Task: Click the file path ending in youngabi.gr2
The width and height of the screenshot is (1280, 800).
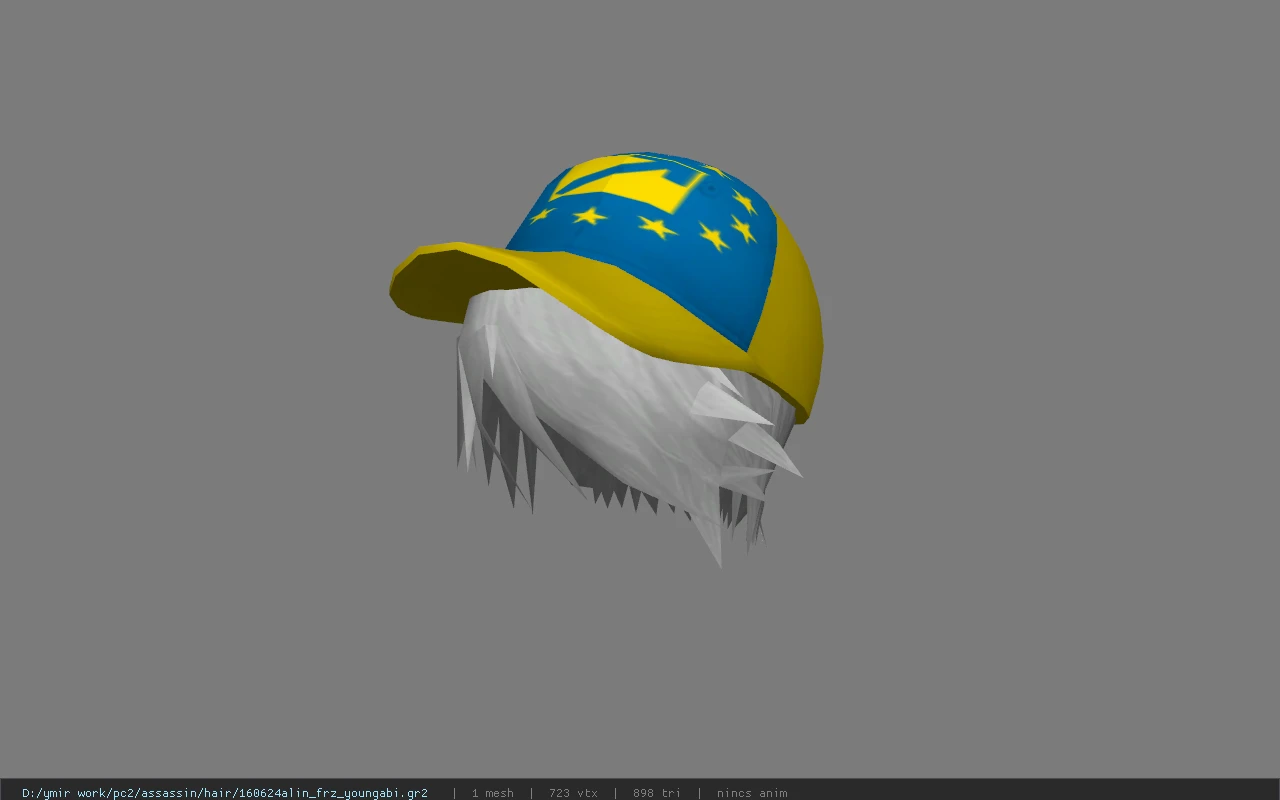Action: coord(225,793)
